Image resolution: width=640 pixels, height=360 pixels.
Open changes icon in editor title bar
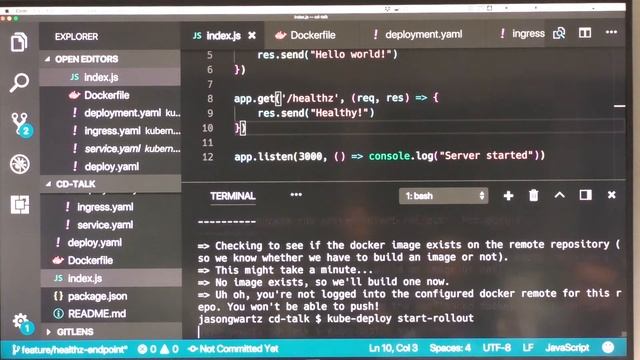click(x=559, y=33)
